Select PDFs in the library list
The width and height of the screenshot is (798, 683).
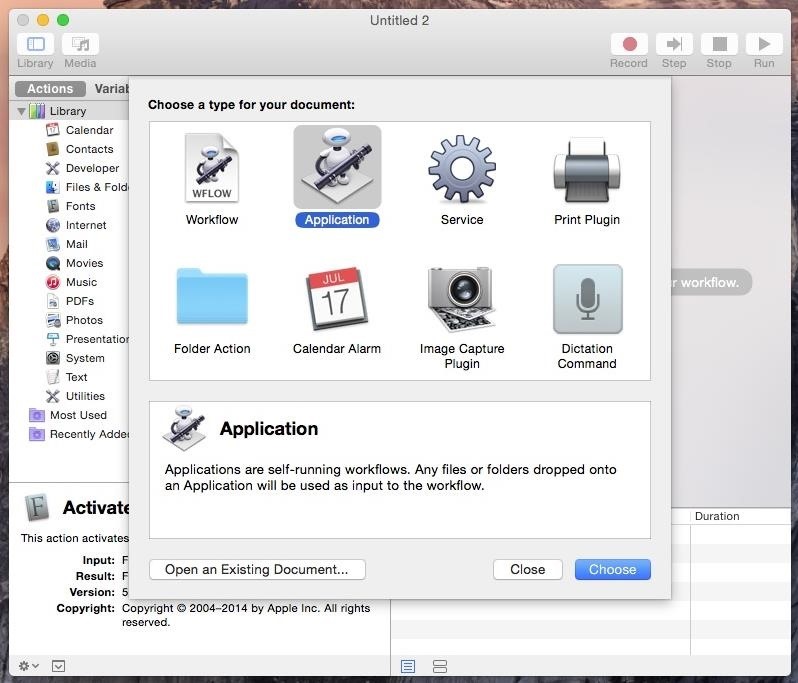[x=70, y=301]
